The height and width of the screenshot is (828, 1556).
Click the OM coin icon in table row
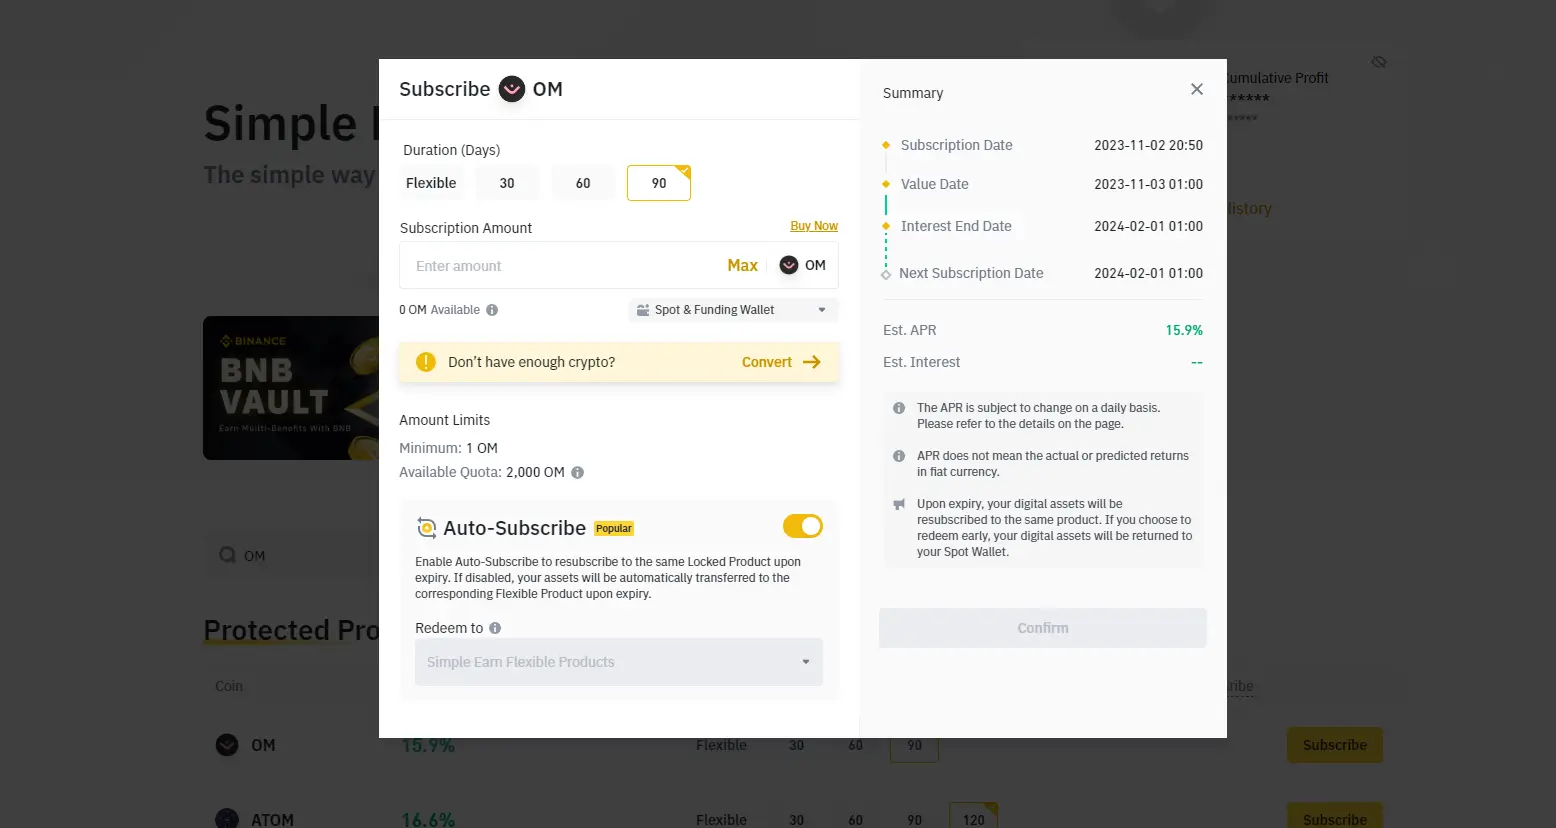227,745
